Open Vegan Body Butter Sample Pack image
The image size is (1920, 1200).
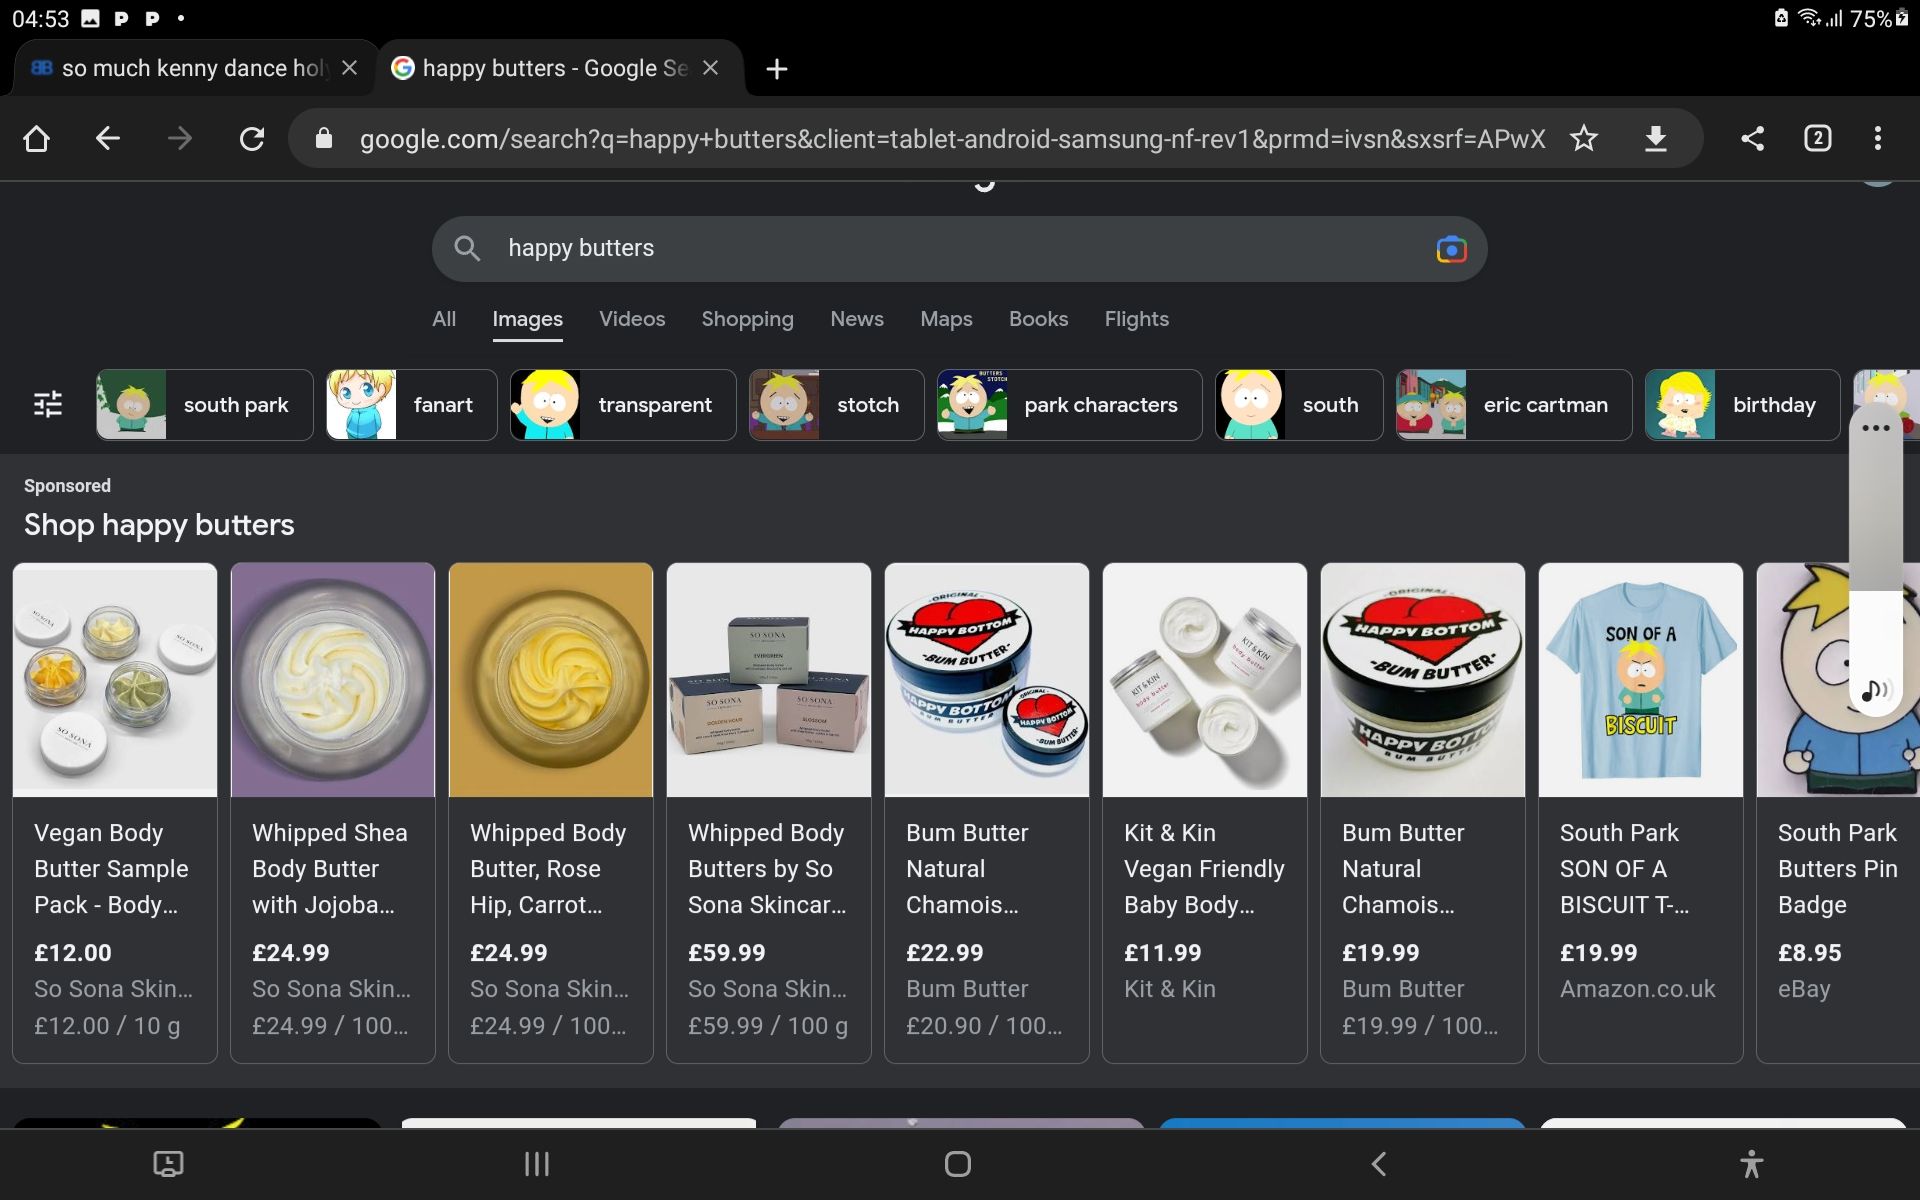pyautogui.click(x=115, y=680)
